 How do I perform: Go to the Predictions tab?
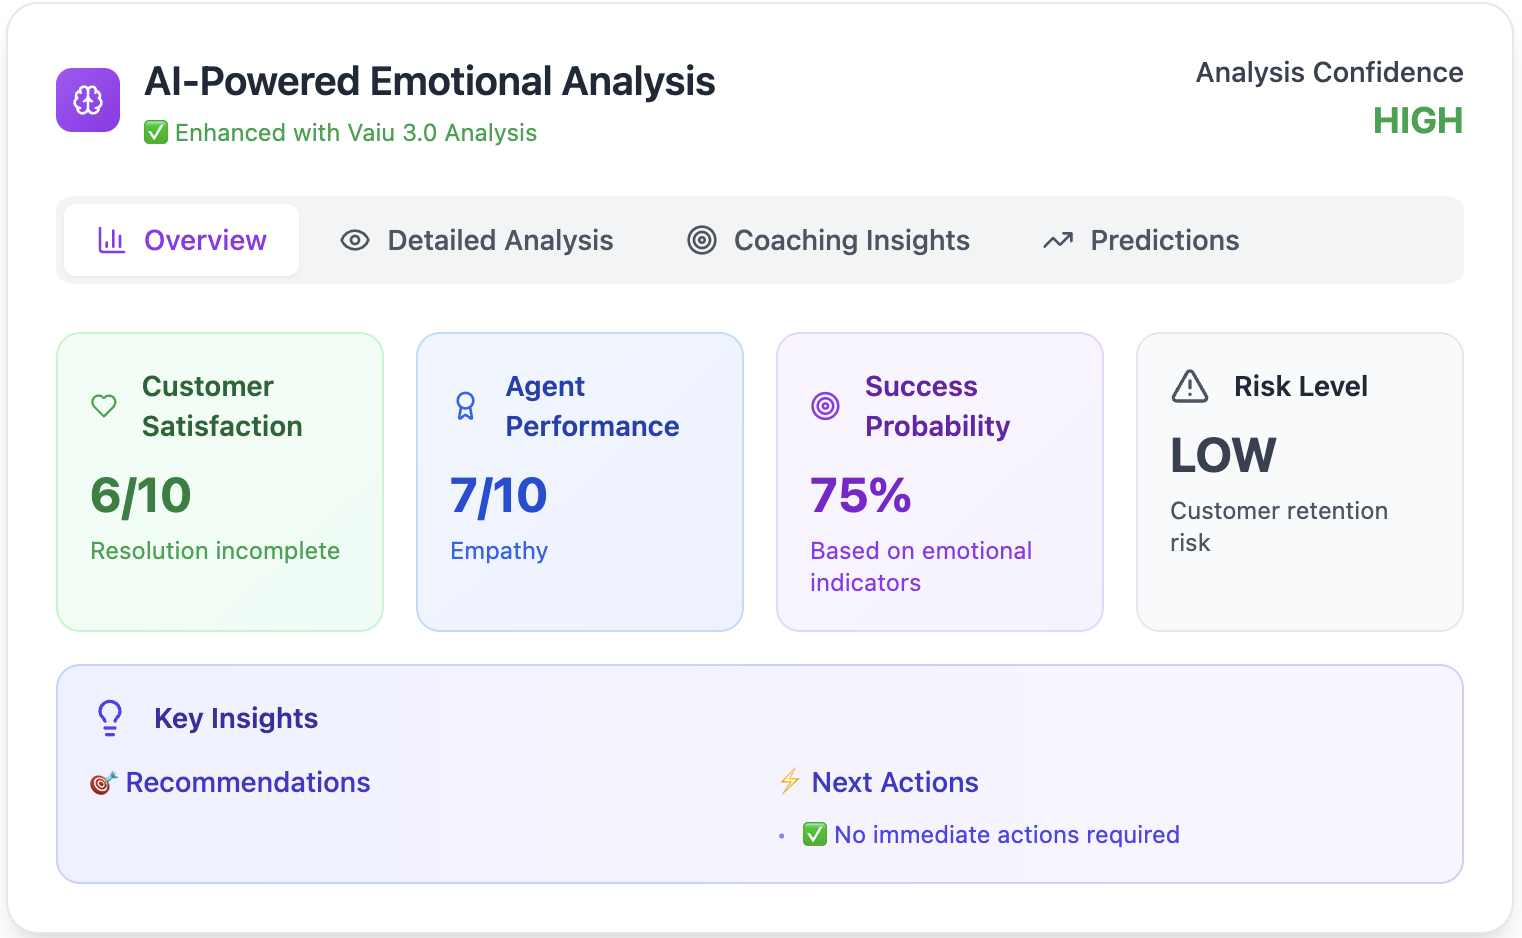click(1141, 240)
